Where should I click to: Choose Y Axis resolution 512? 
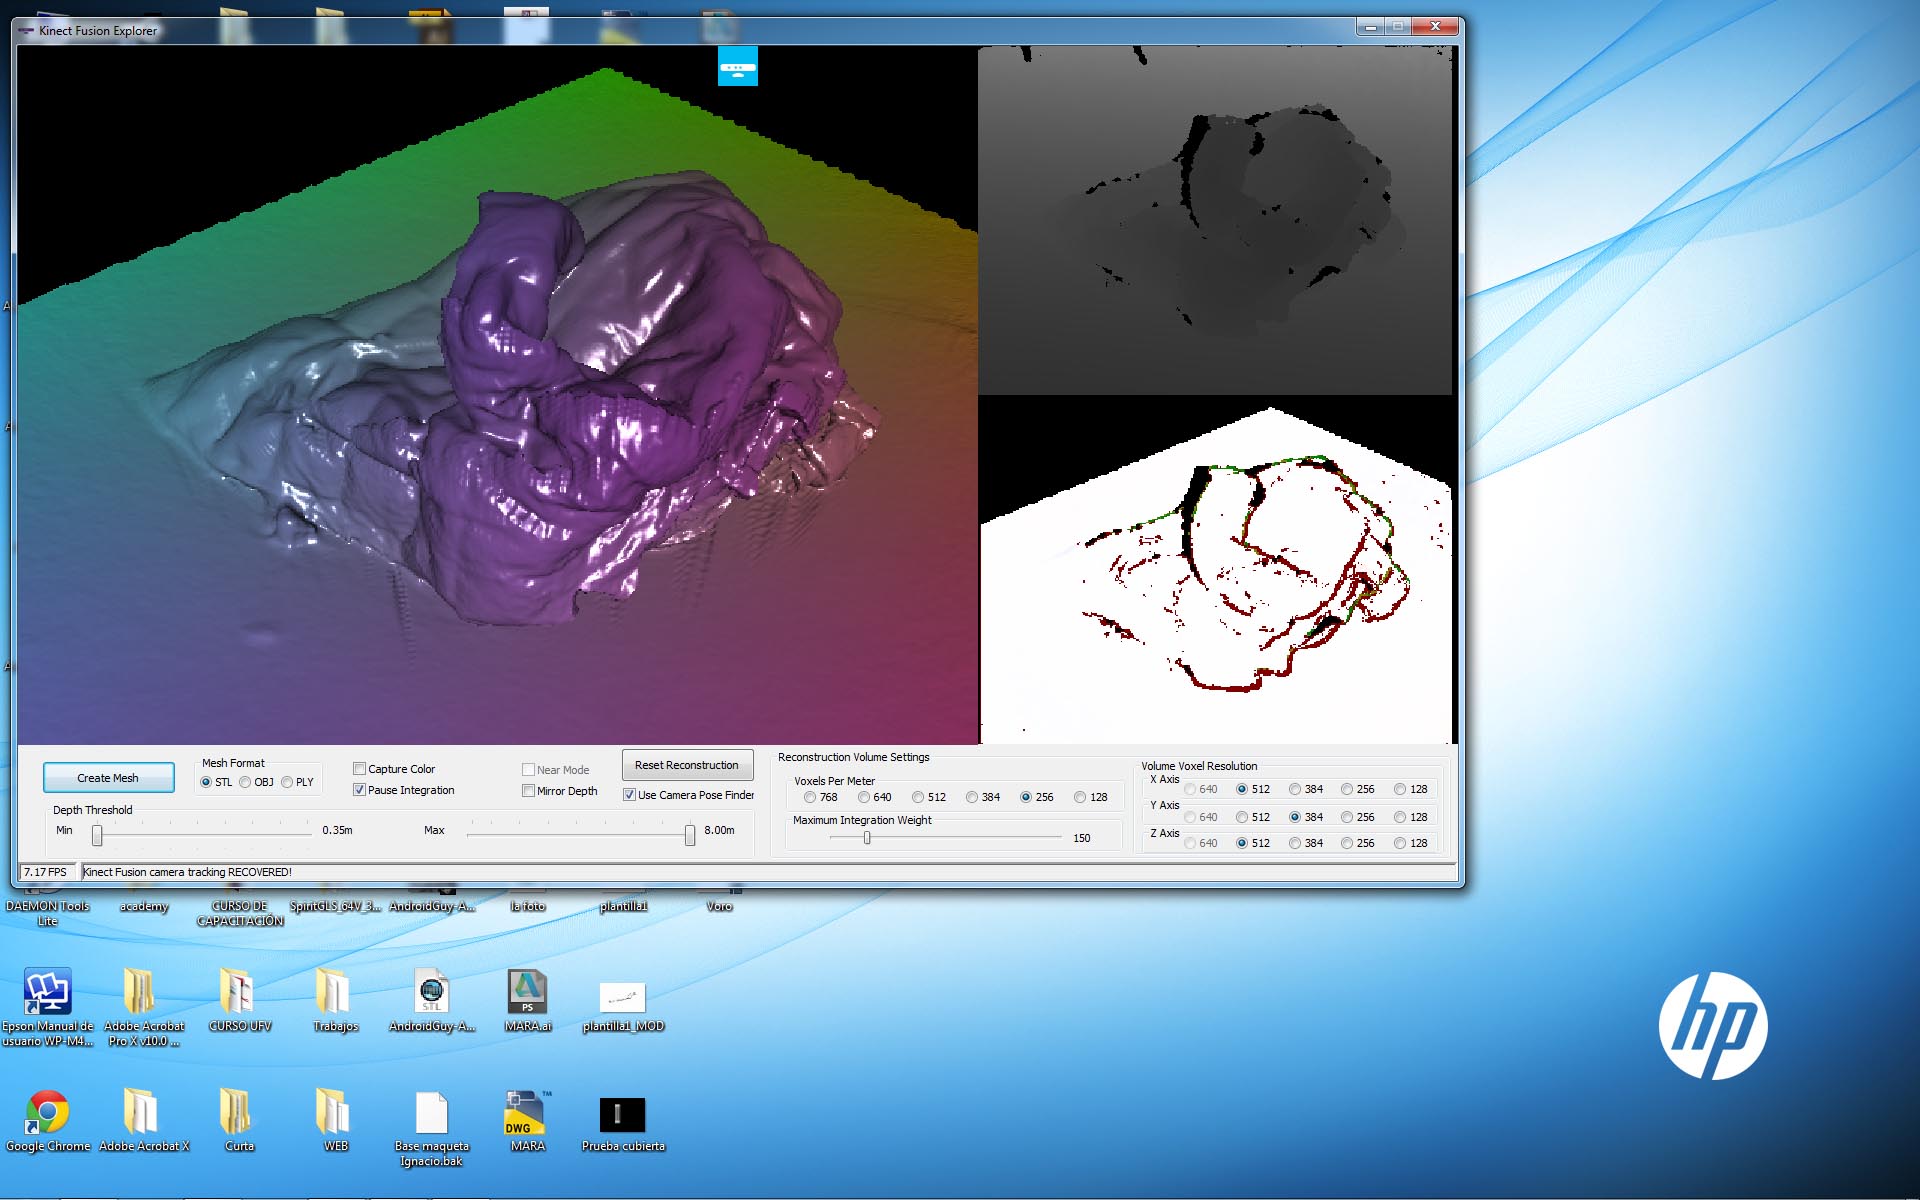[x=1242, y=817]
